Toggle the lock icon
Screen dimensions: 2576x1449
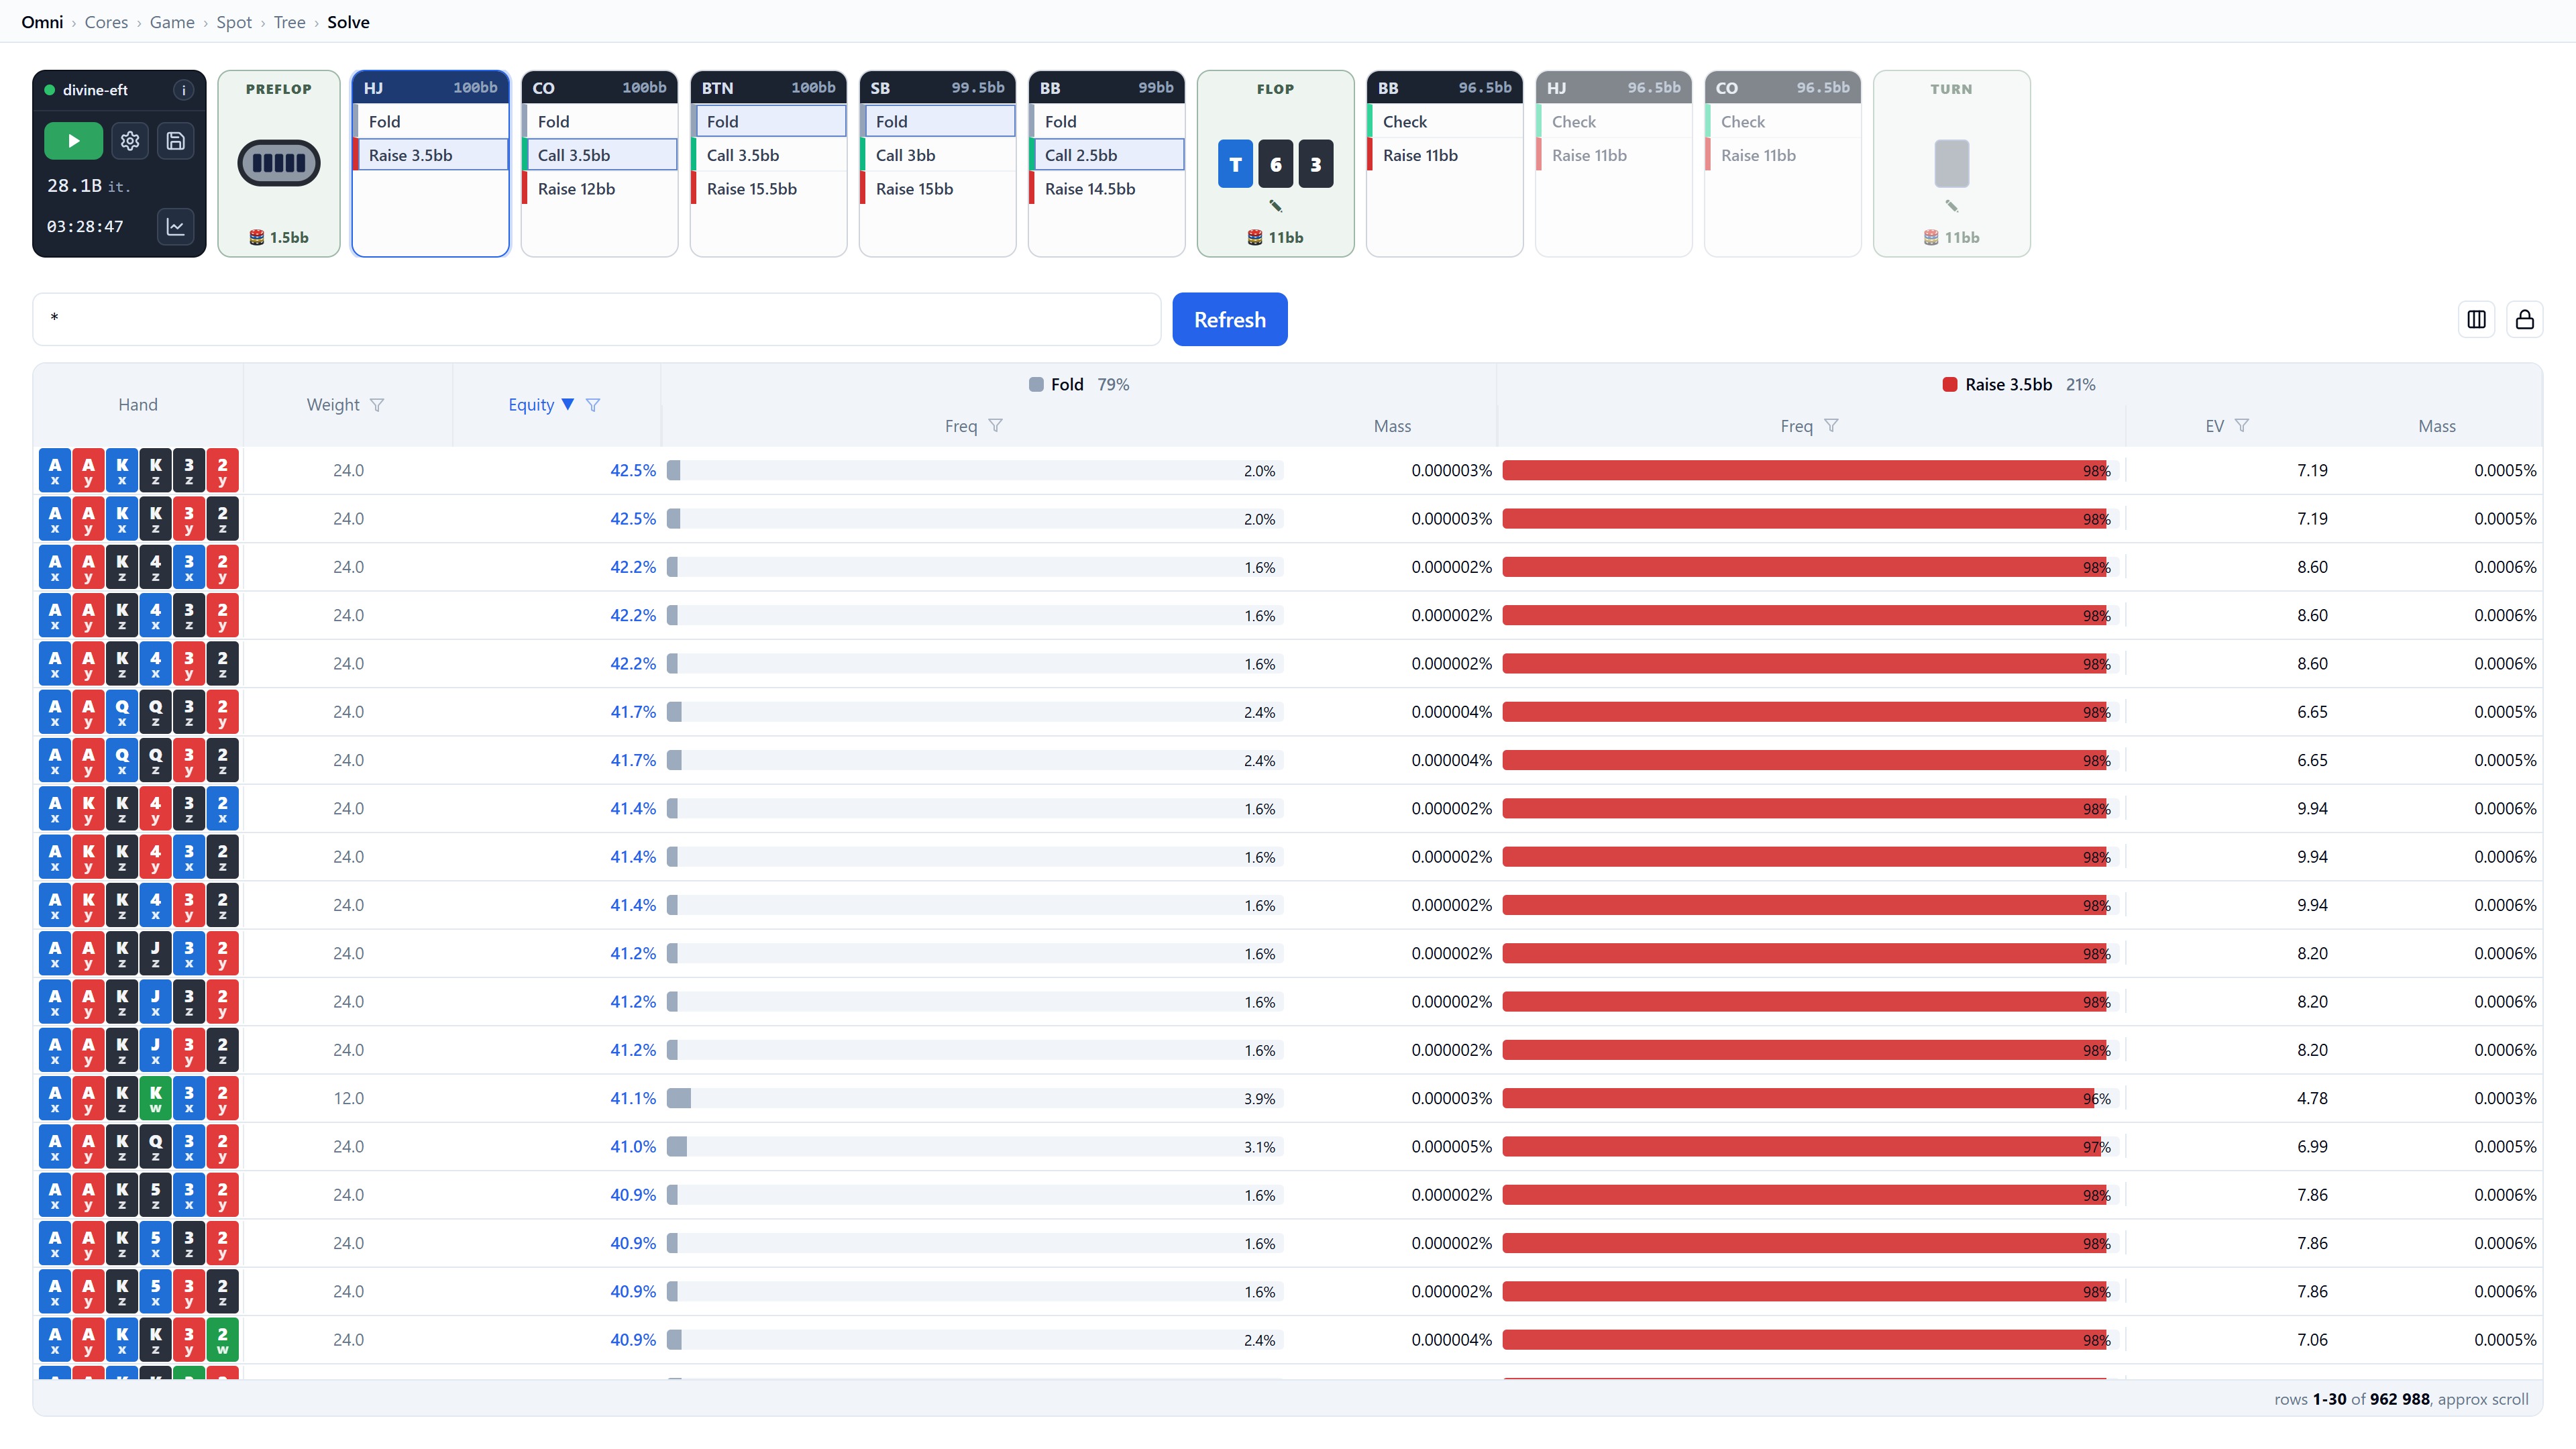point(2524,319)
